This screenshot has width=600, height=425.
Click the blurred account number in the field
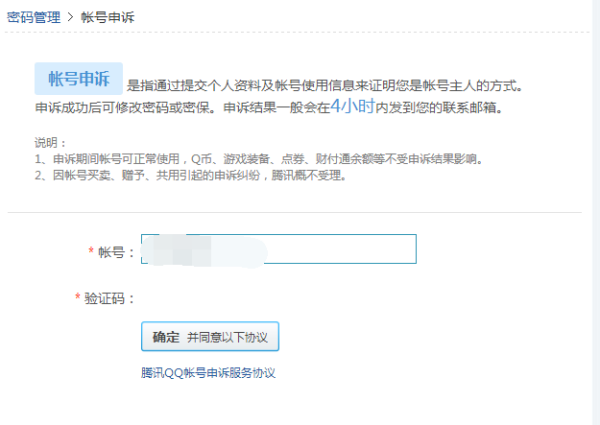point(200,250)
